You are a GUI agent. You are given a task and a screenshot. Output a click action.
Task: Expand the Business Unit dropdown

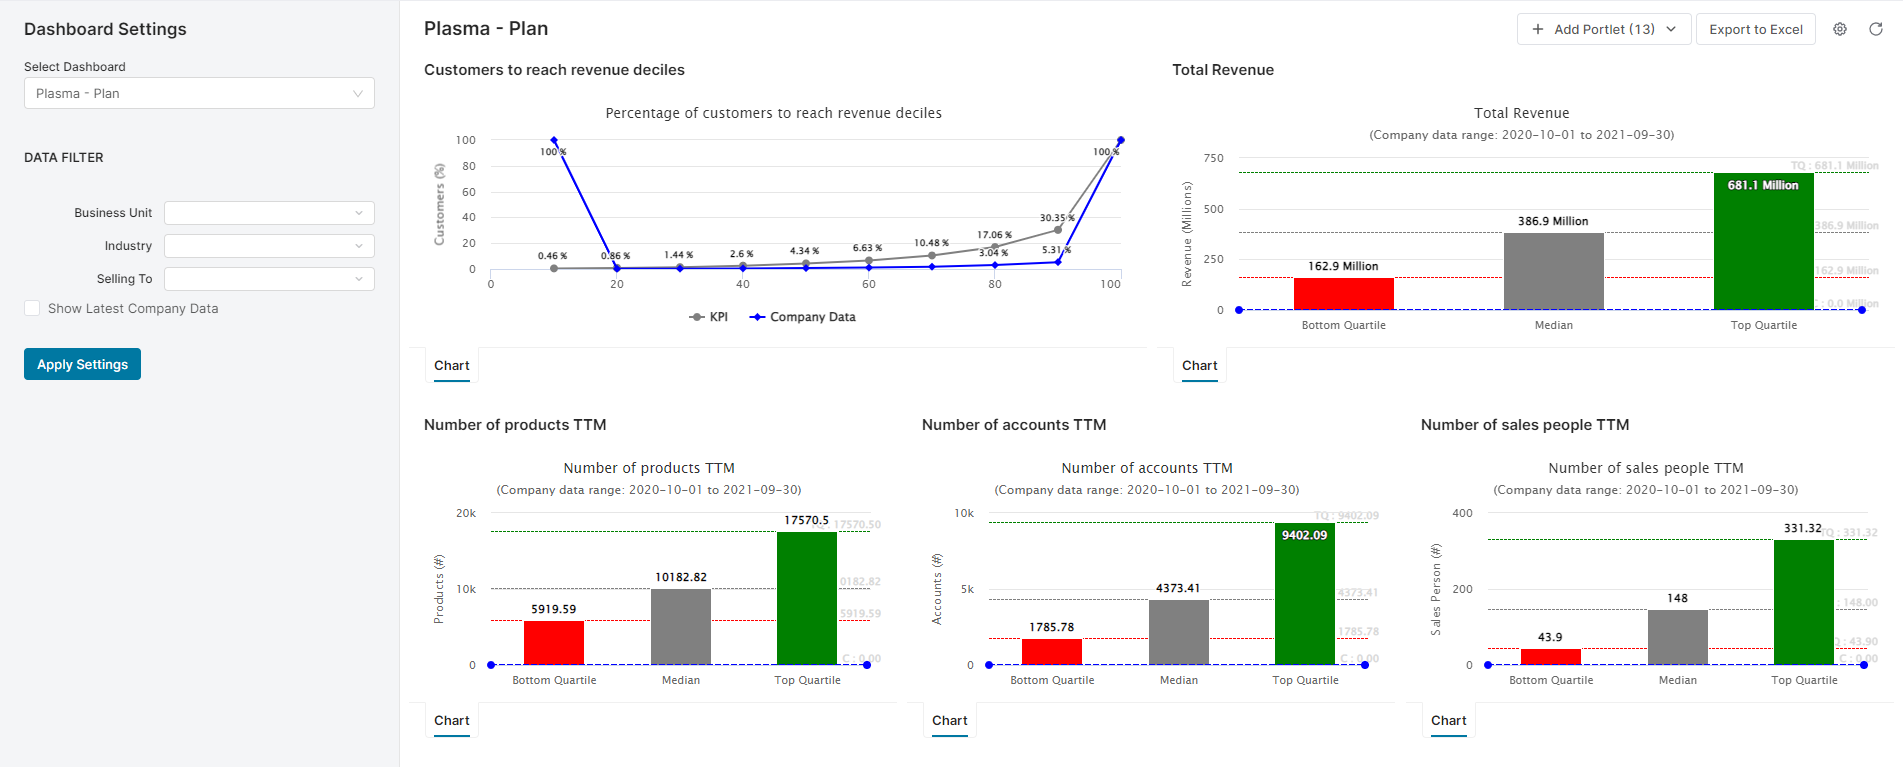269,213
